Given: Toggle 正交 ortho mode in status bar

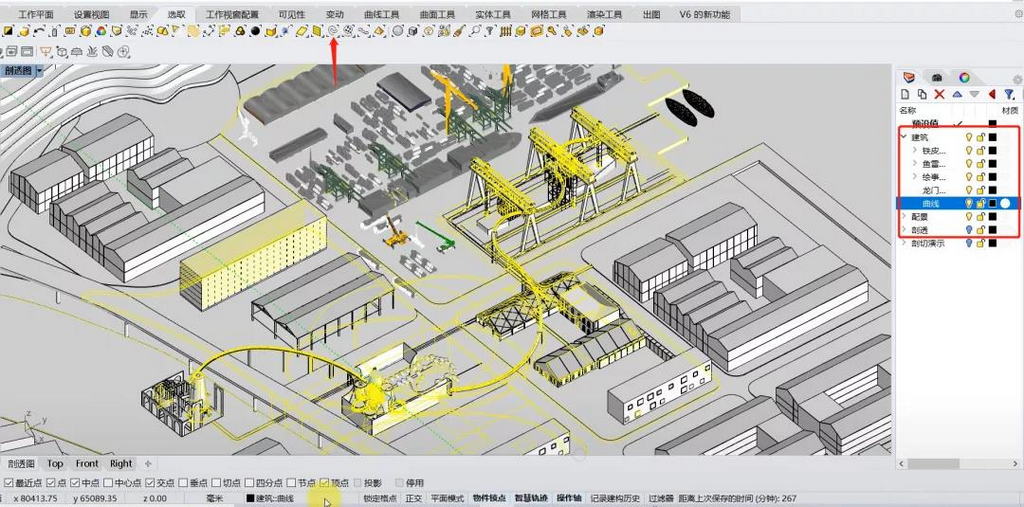Looking at the screenshot, I should click(x=413, y=498).
